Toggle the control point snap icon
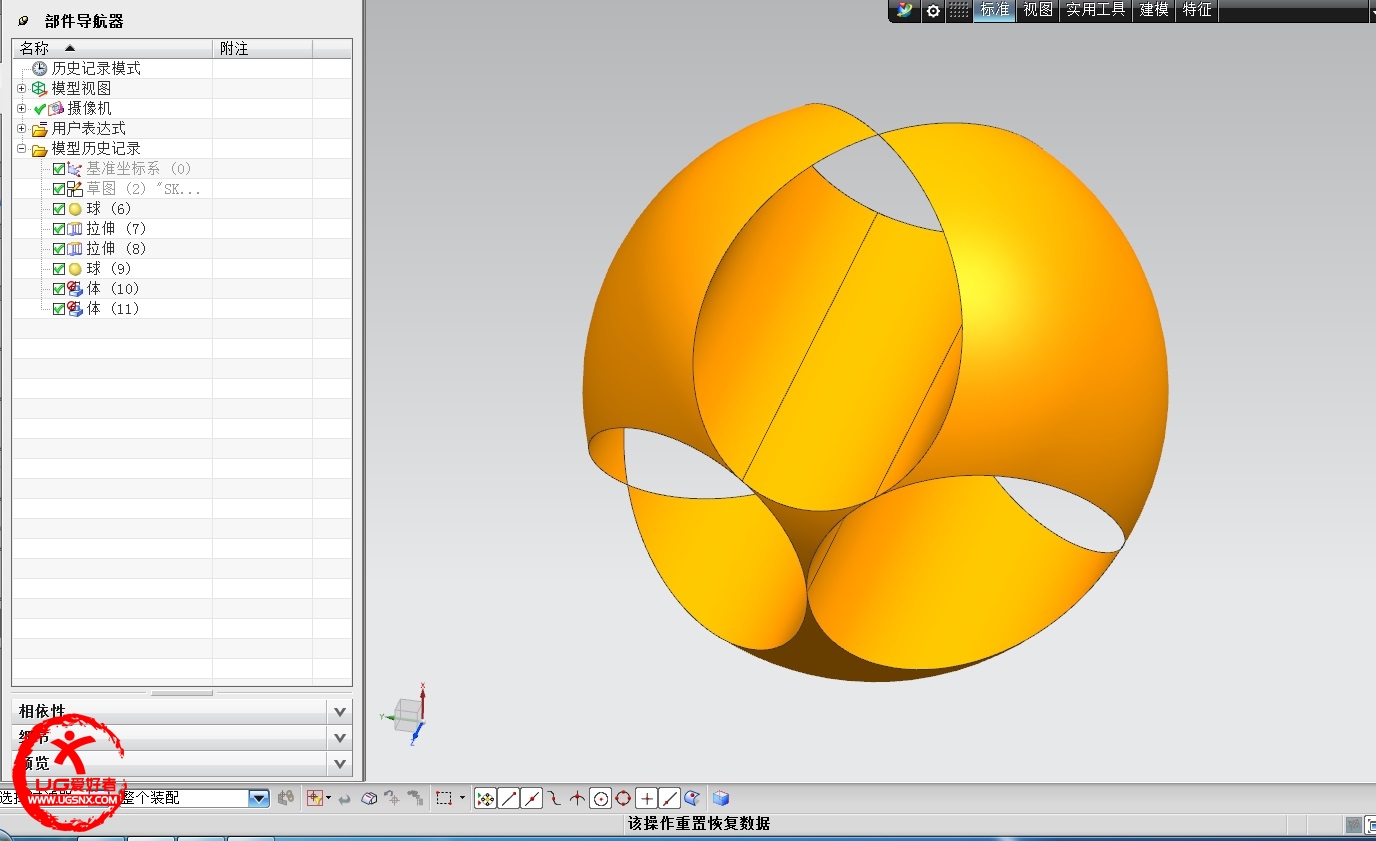Screen dimensions: 1376x841 pos(554,798)
